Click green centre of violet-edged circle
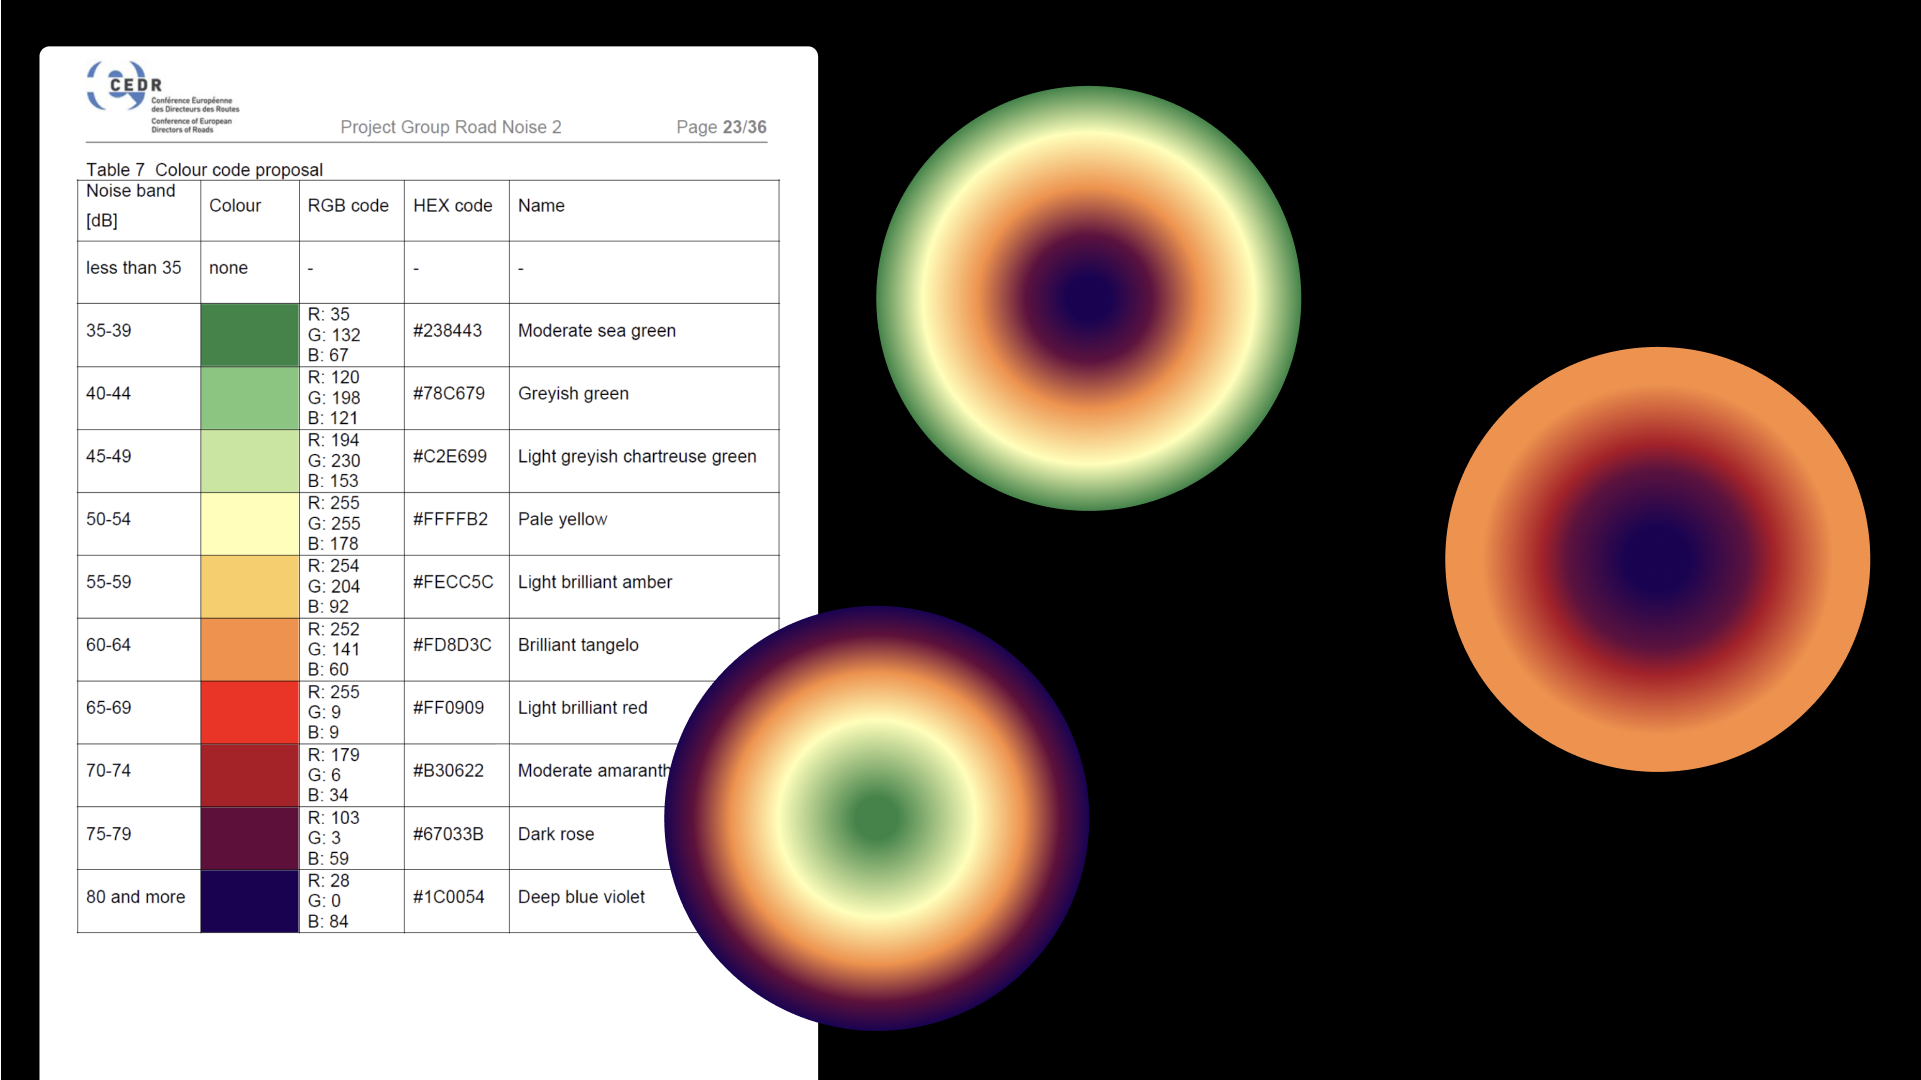 [876, 818]
